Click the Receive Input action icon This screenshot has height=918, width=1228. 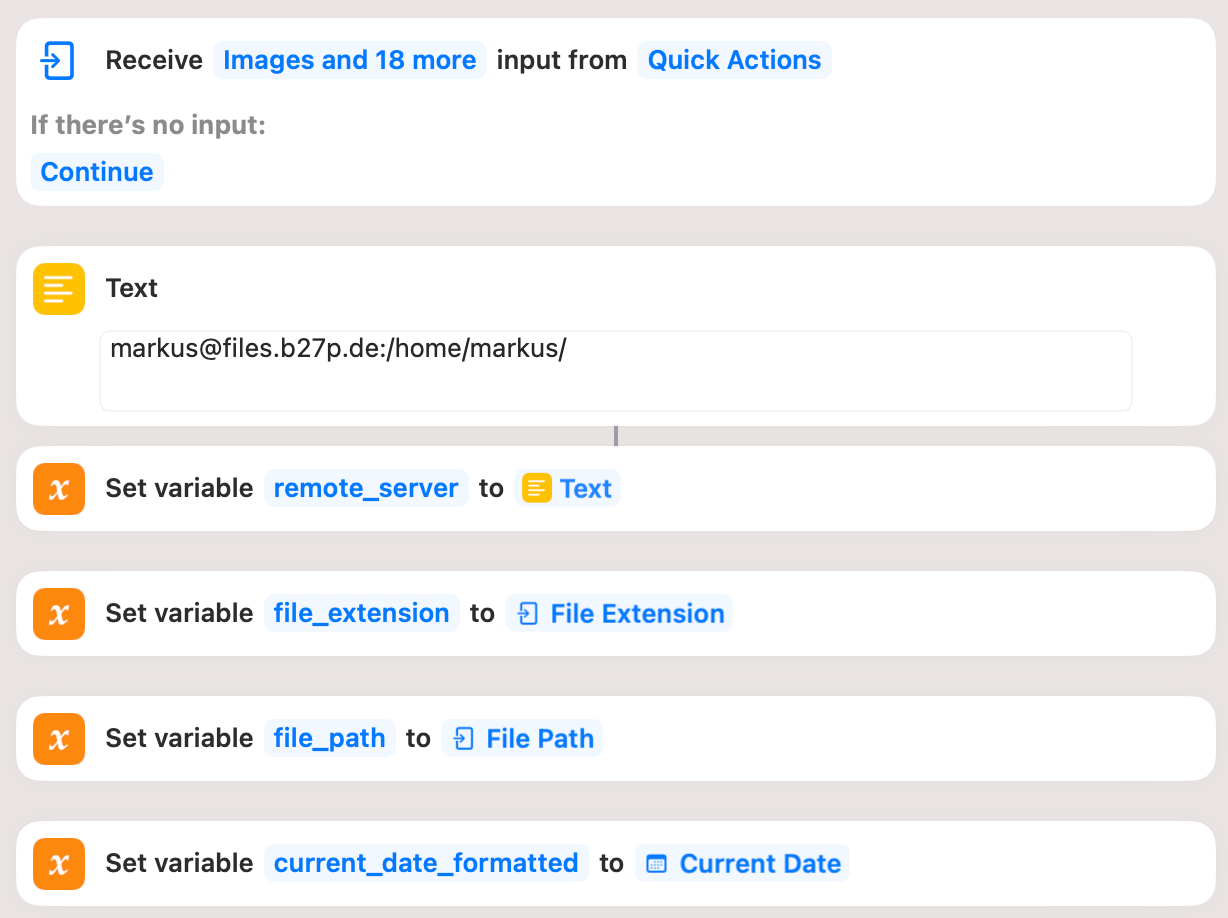pyautogui.click(x=58, y=60)
